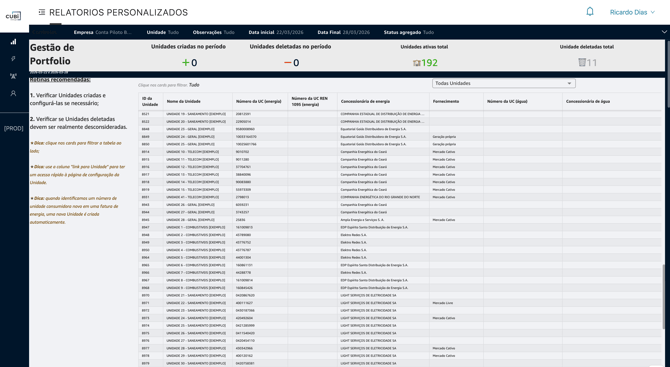Sort by ID da Unidade column header
Viewport: 670px width, 367px height.
[150, 102]
